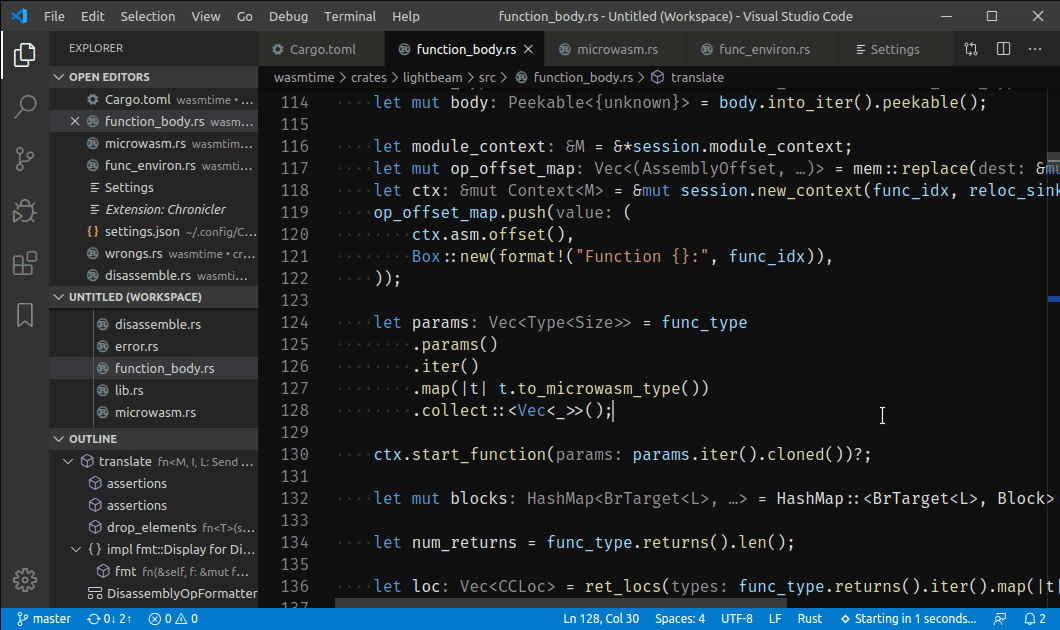The width and height of the screenshot is (1060, 630).
Task: Switch to the func_environ.rs tab
Action: (763, 49)
